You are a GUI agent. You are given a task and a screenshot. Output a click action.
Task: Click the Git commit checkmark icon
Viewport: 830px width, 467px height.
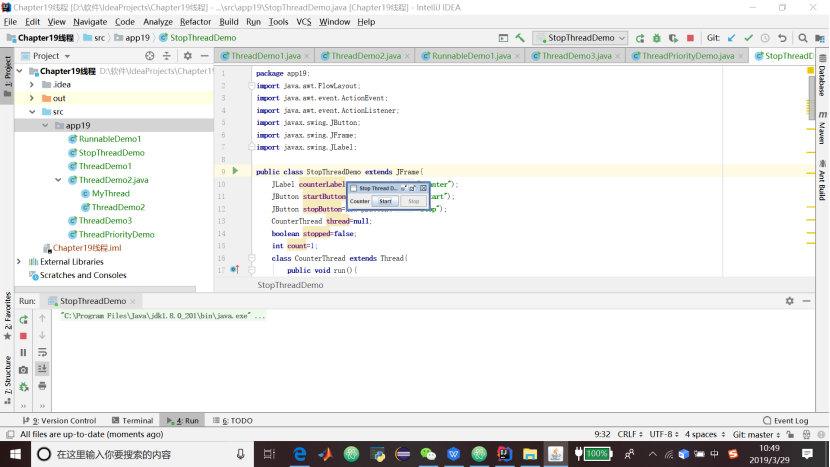click(x=748, y=38)
